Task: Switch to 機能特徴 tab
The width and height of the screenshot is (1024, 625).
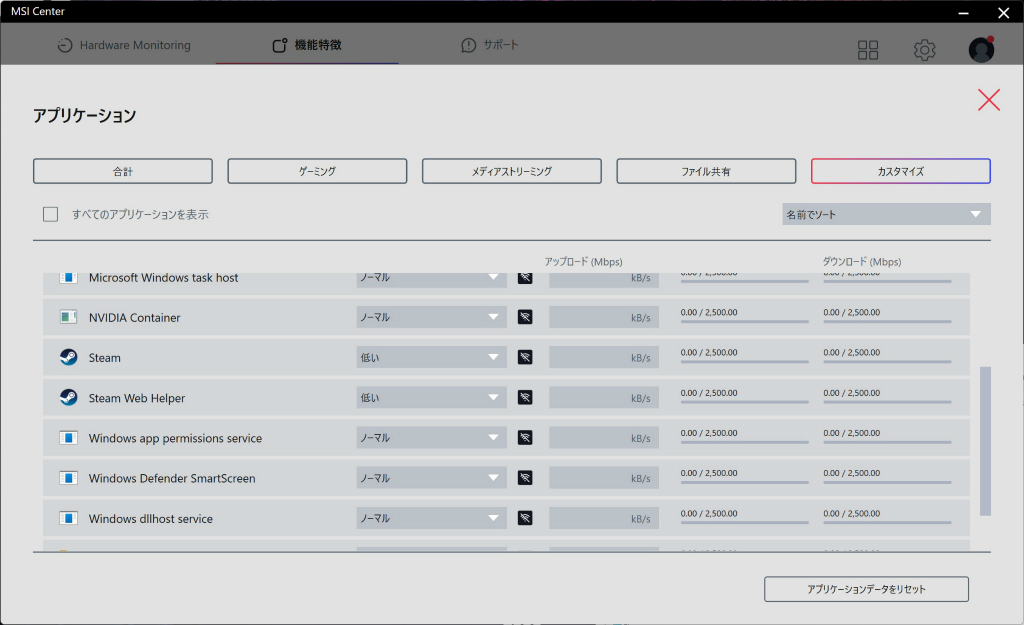Action: (307, 45)
